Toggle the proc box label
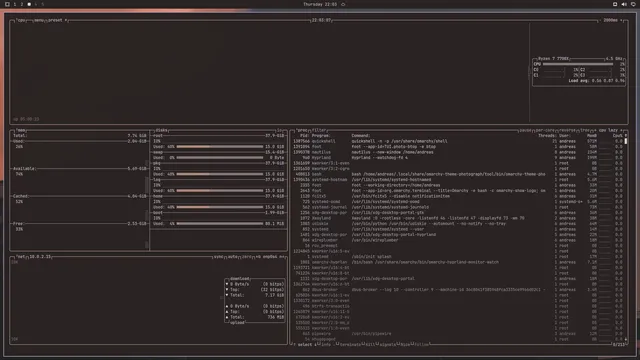 pyautogui.click(x=302, y=130)
